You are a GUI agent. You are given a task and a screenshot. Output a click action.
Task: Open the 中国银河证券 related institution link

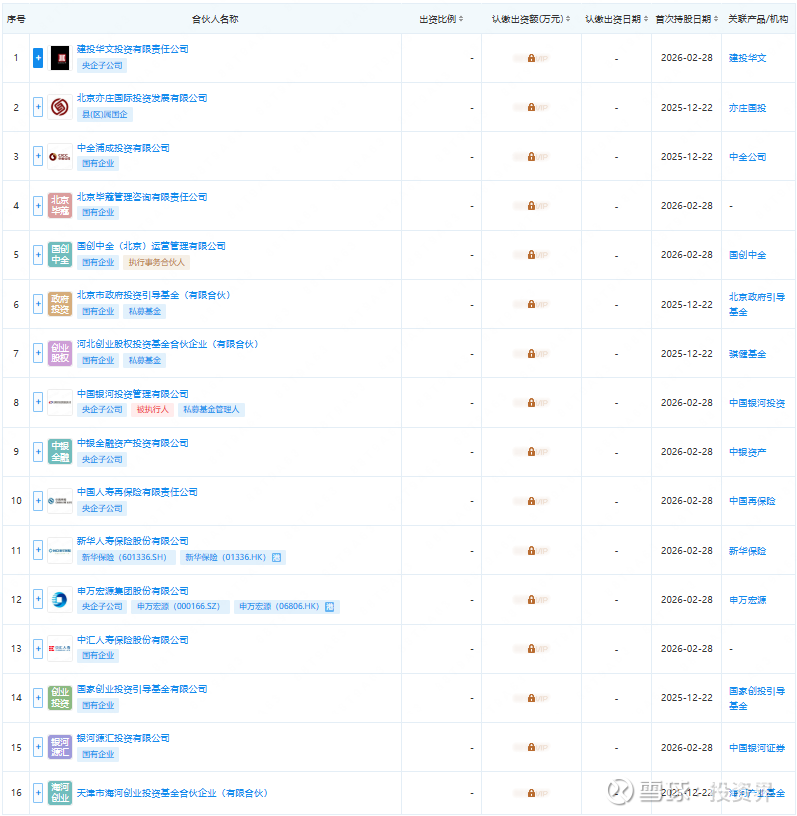point(757,747)
